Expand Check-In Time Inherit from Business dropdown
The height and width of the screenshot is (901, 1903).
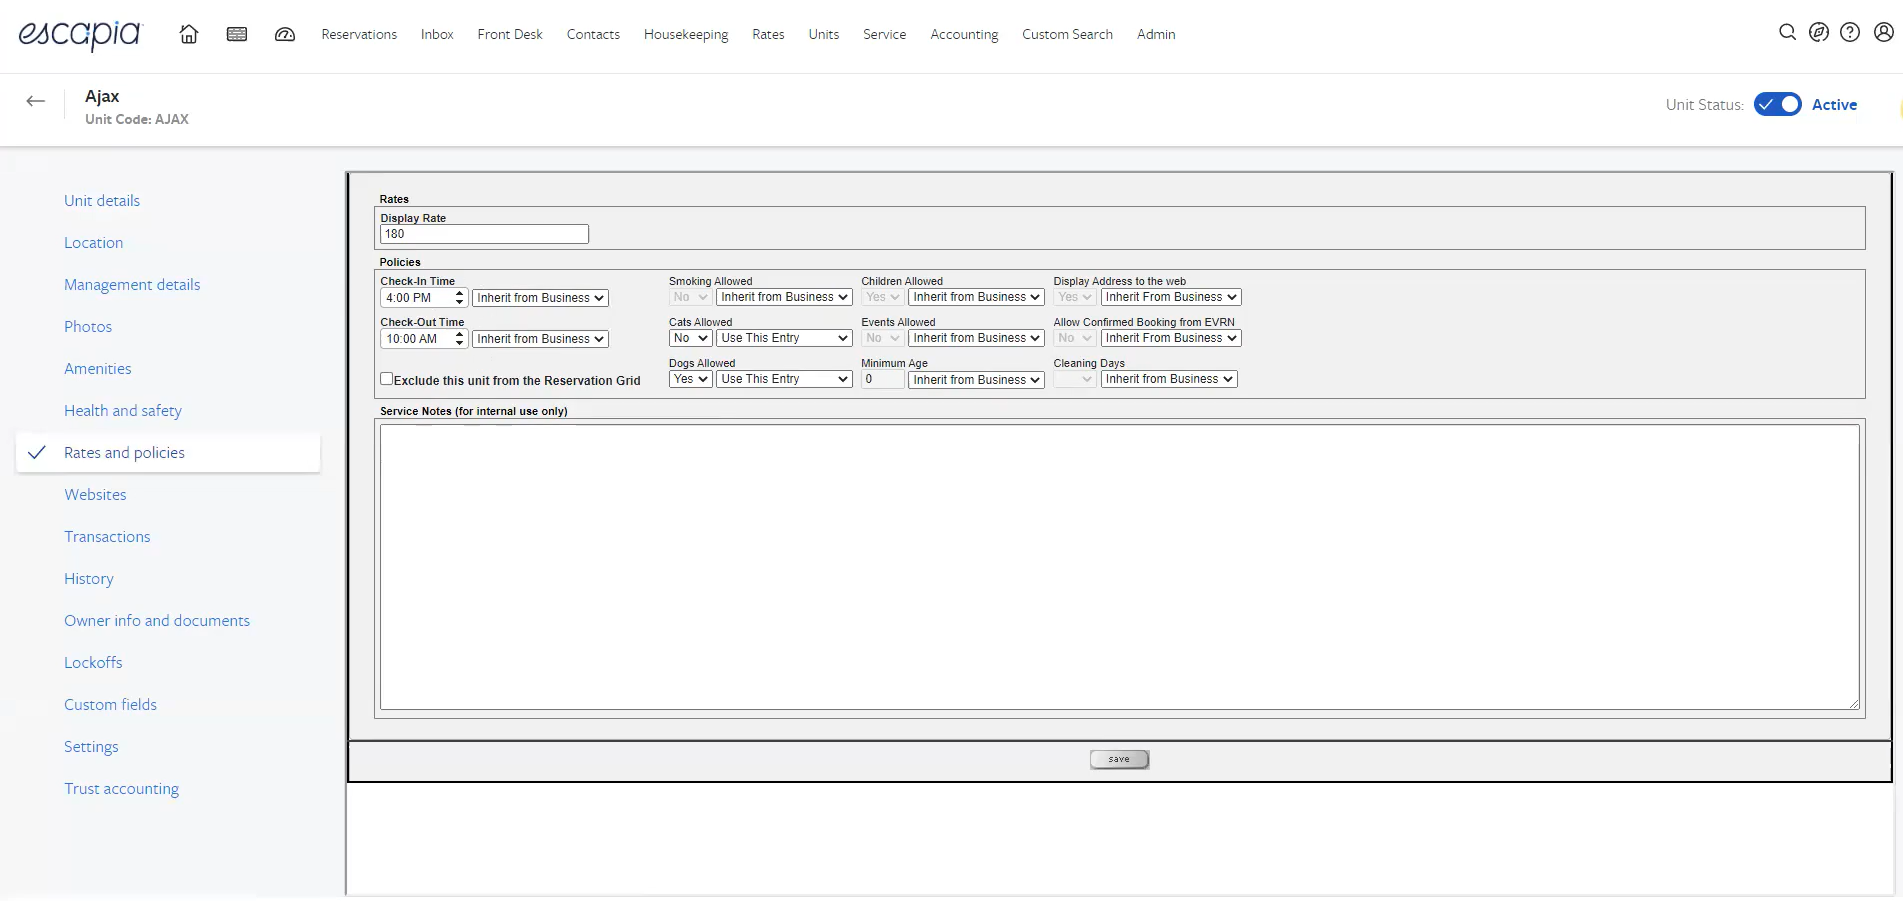point(540,298)
